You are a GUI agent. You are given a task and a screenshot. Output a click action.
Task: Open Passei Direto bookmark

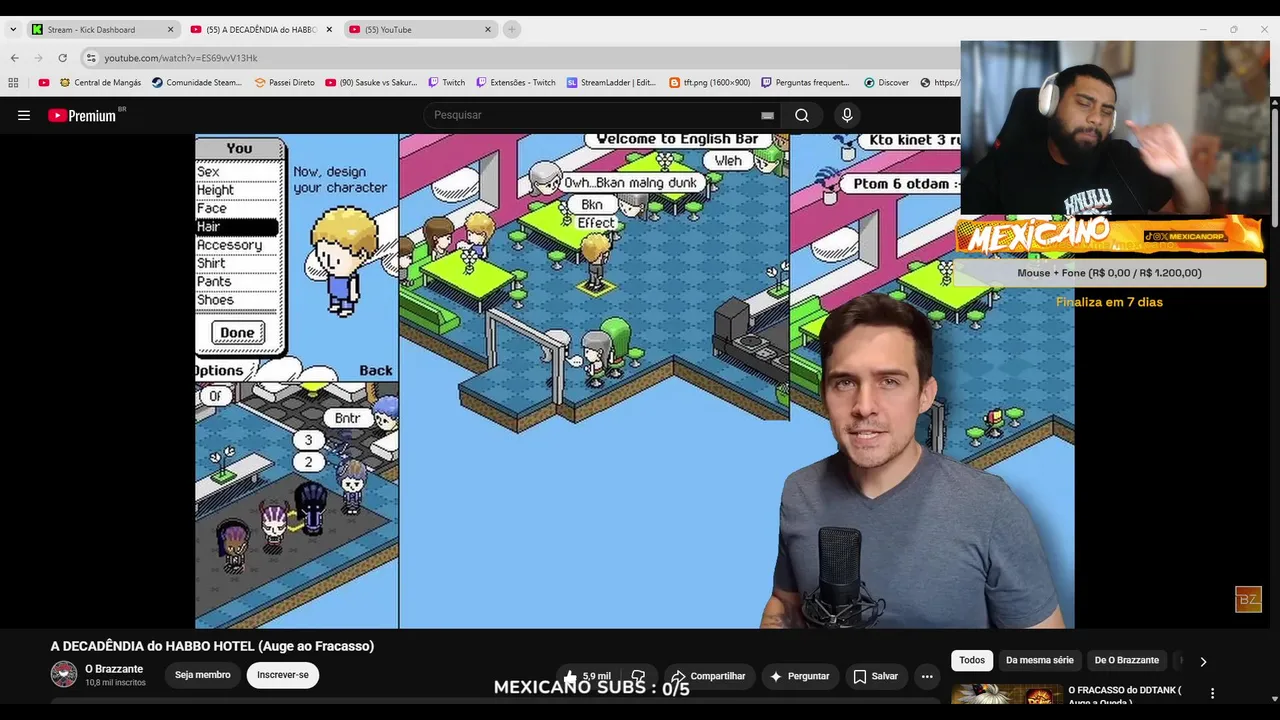pos(285,83)
